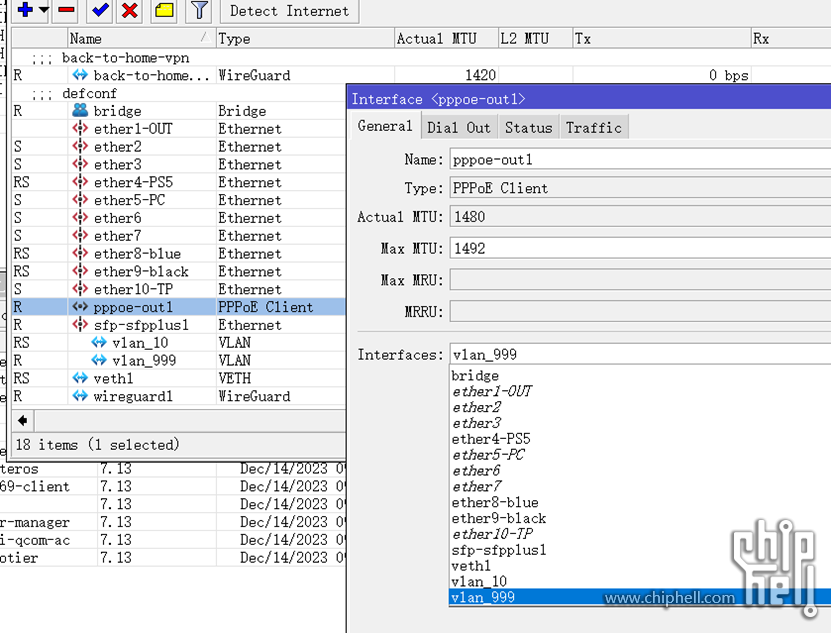The height and width of the screenshot is (633, 831).
Task: Click the ether6 Ethernet icon
Action: pos(80,218)
